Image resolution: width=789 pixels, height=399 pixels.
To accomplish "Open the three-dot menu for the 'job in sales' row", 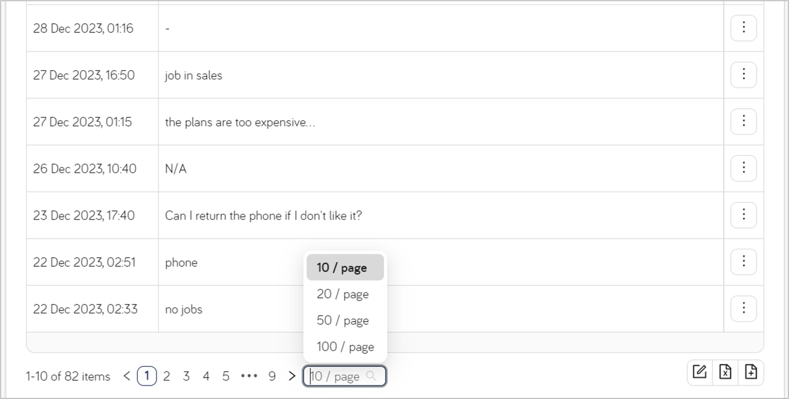I will pyautogui.click(x=743, y=74).
